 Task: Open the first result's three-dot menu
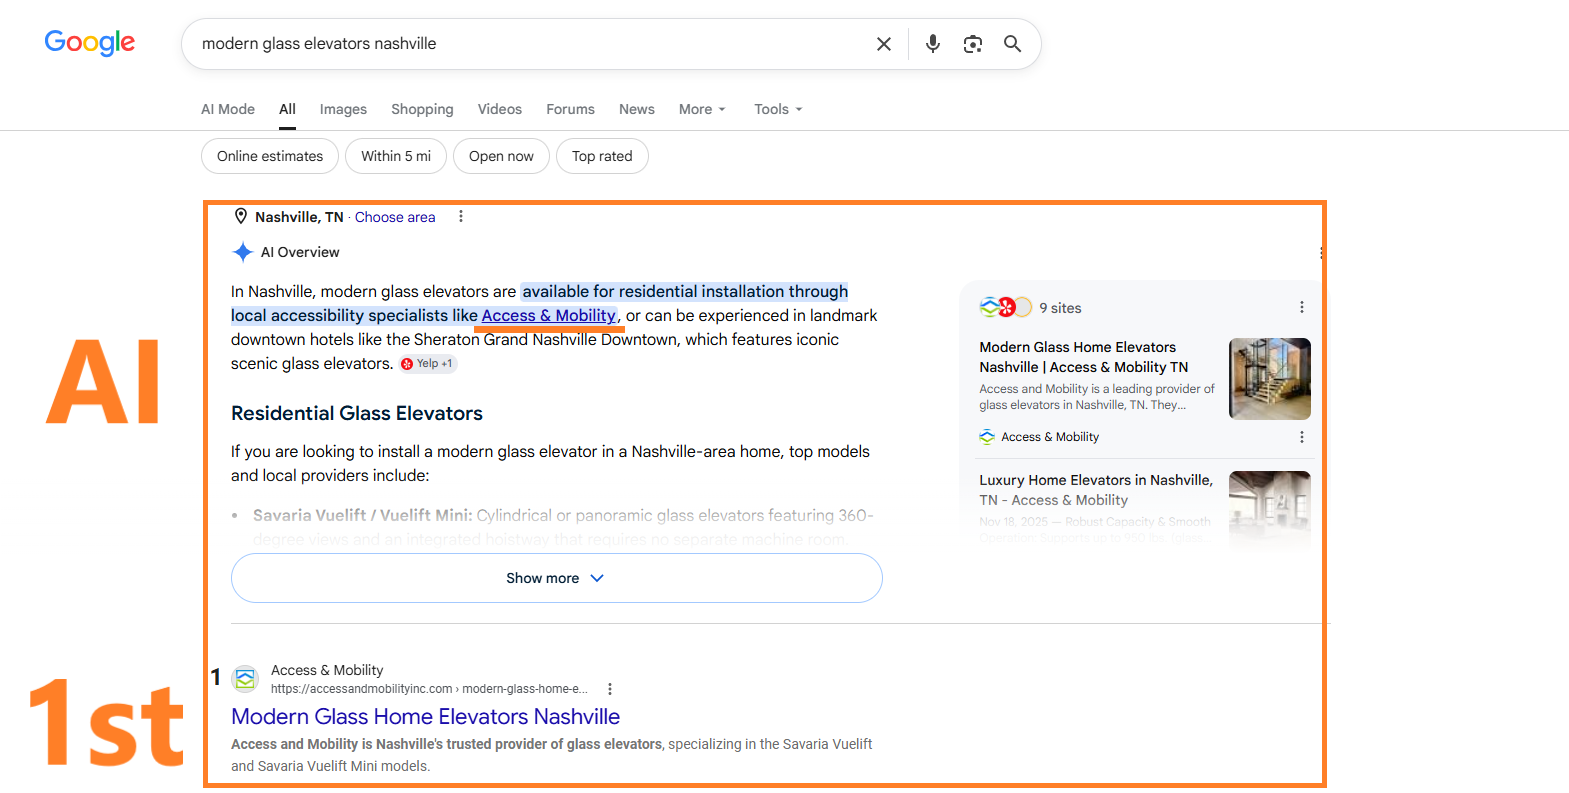(610, 689)
